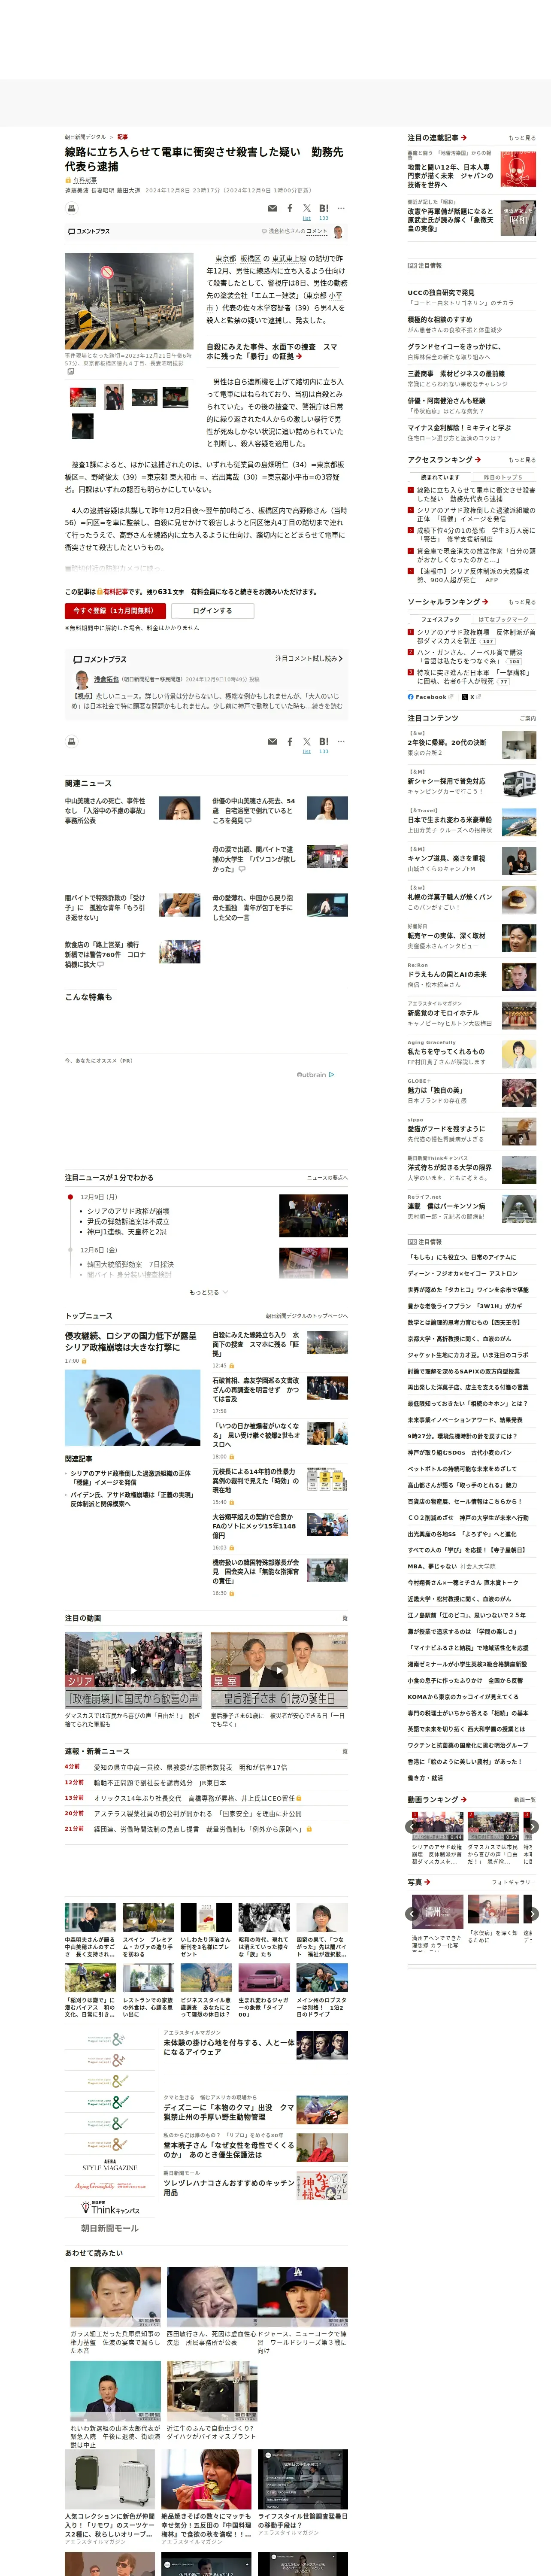
Task: Click the Putin and Assad top news photo
Action: click(133, 1408)
